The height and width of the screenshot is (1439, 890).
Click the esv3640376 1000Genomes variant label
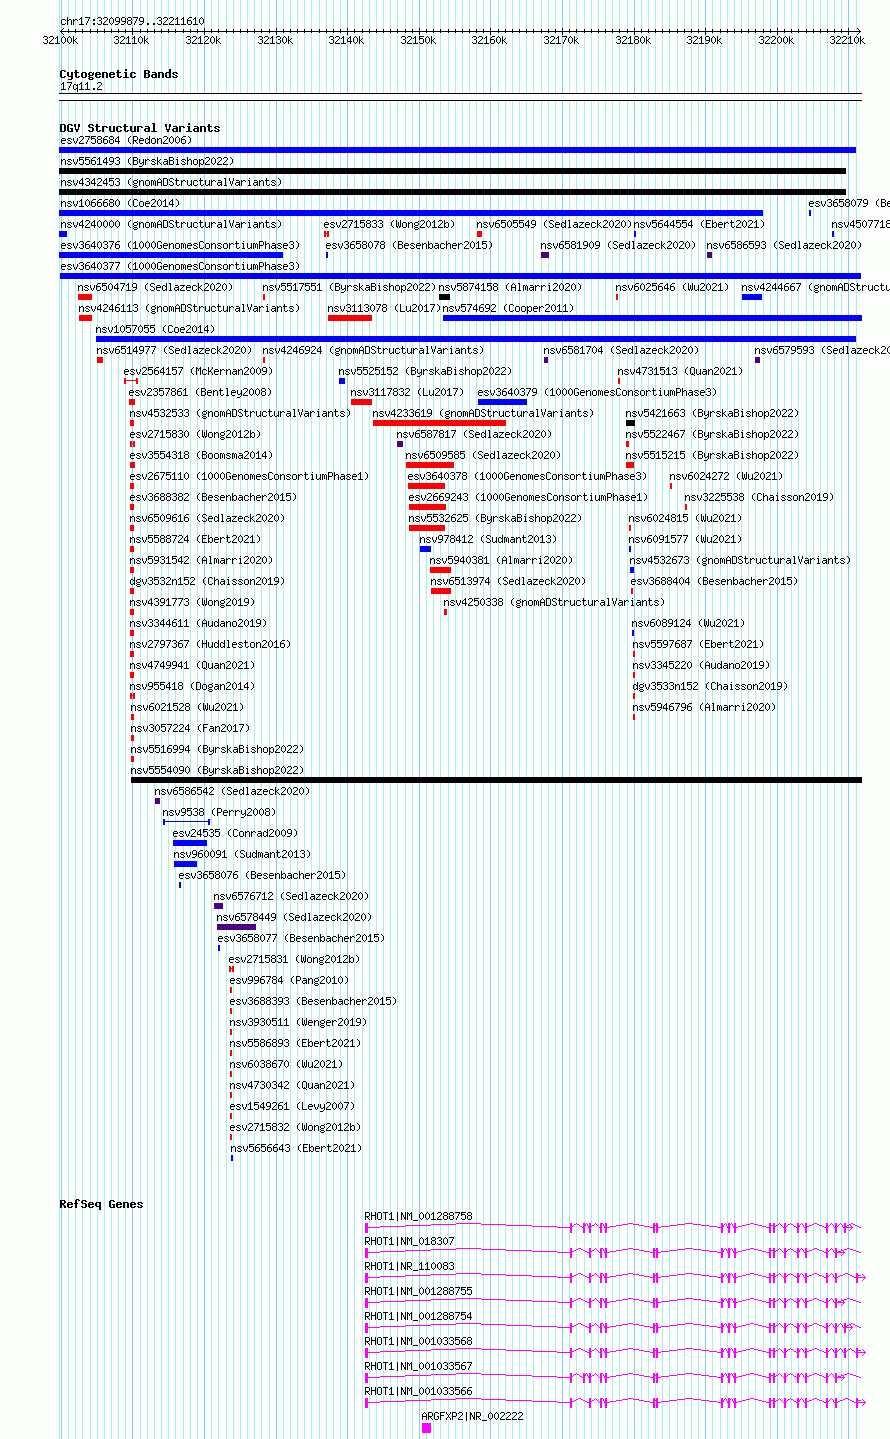(180, 245)
